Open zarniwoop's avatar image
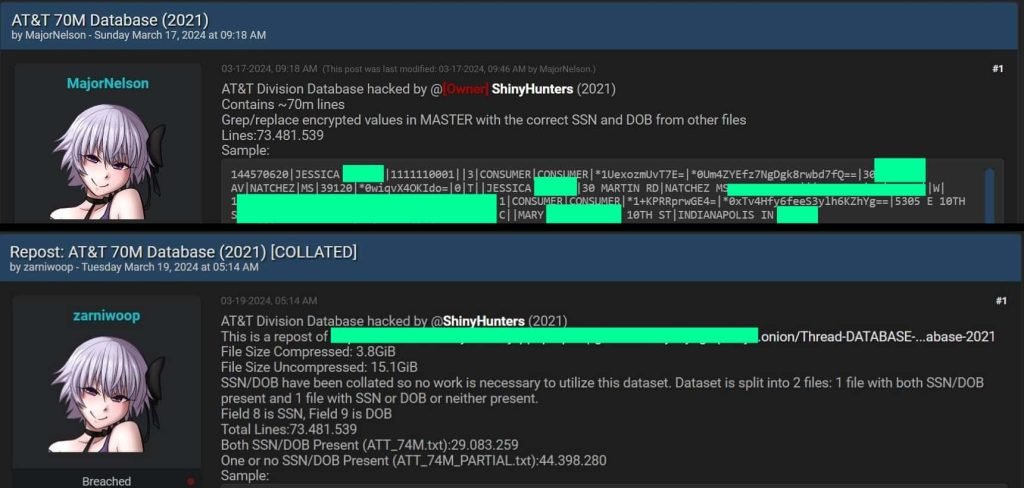The width and height of the screenshot is (1024, 488). pyautogui.click(x=106, y=400)
